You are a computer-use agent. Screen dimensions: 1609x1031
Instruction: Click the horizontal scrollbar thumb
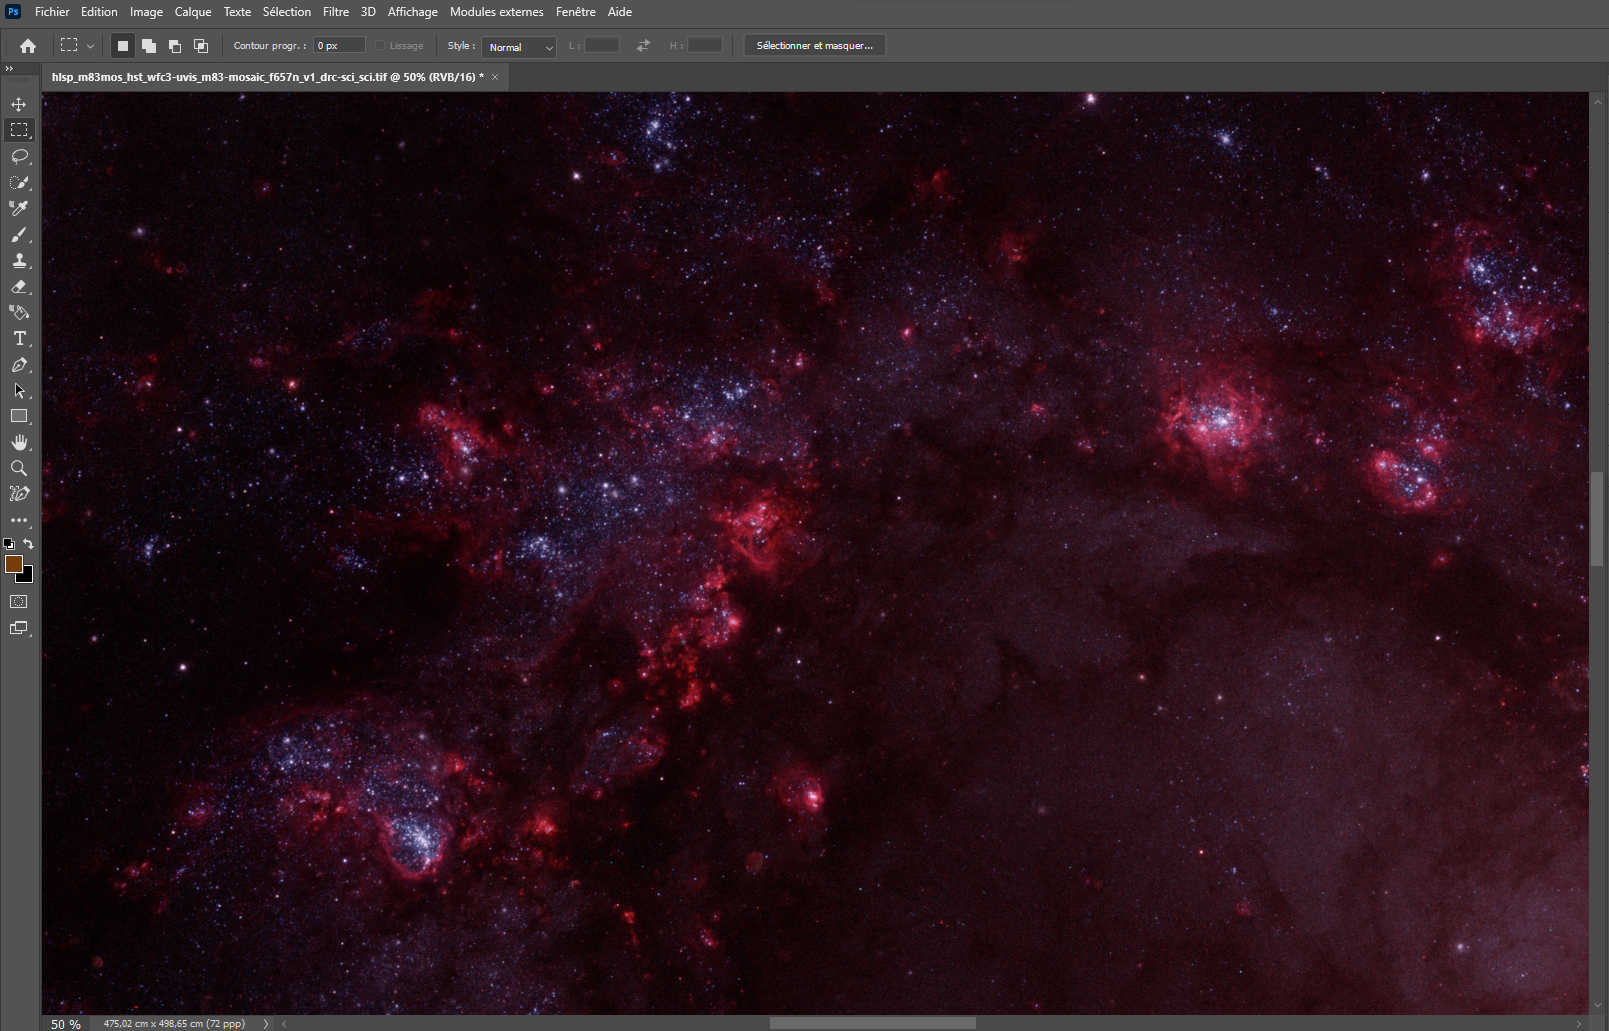click(873, 1023)
